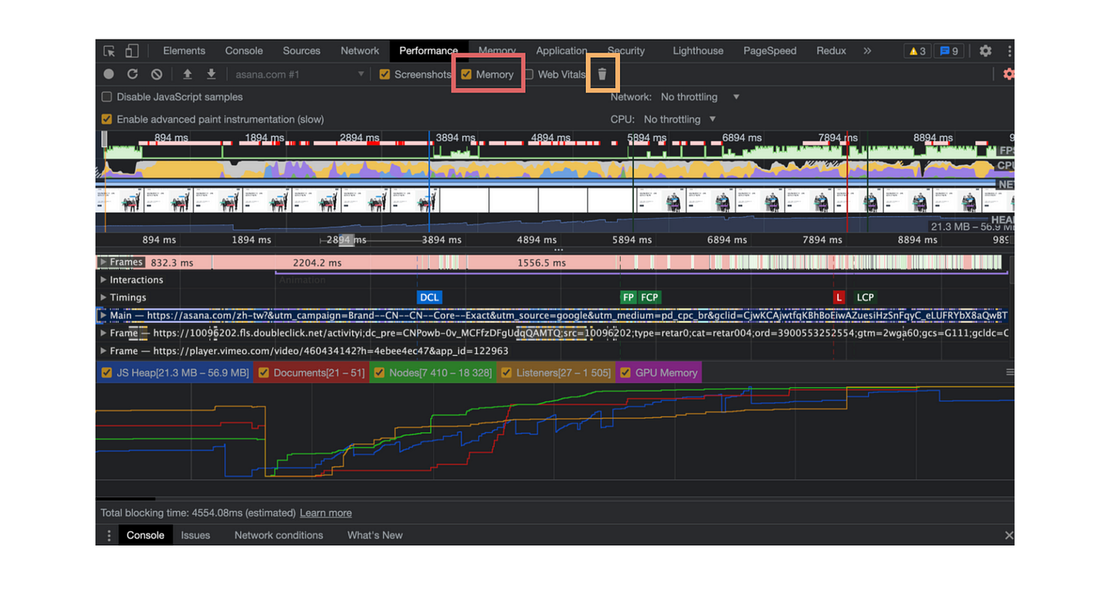Toggle the GPU Memory legend swatch
1110x593 pixels.
(626, 373)
